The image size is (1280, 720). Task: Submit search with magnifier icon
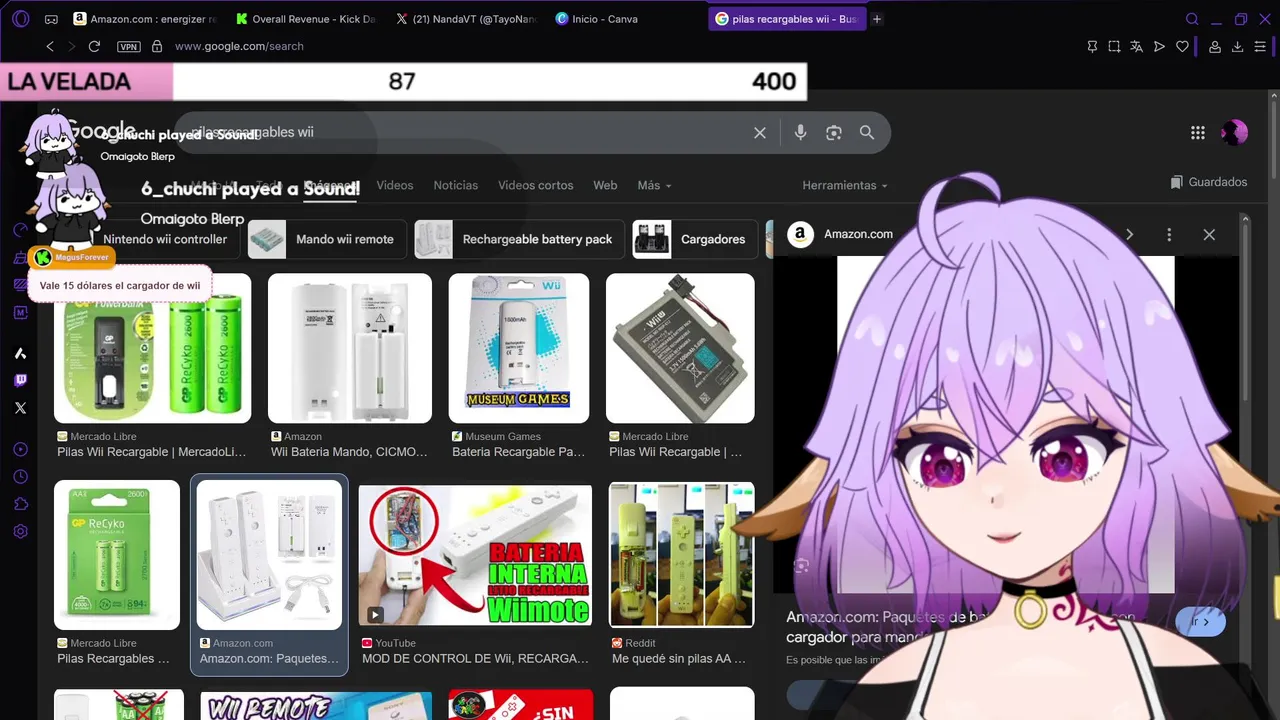(x=867, y=132)
